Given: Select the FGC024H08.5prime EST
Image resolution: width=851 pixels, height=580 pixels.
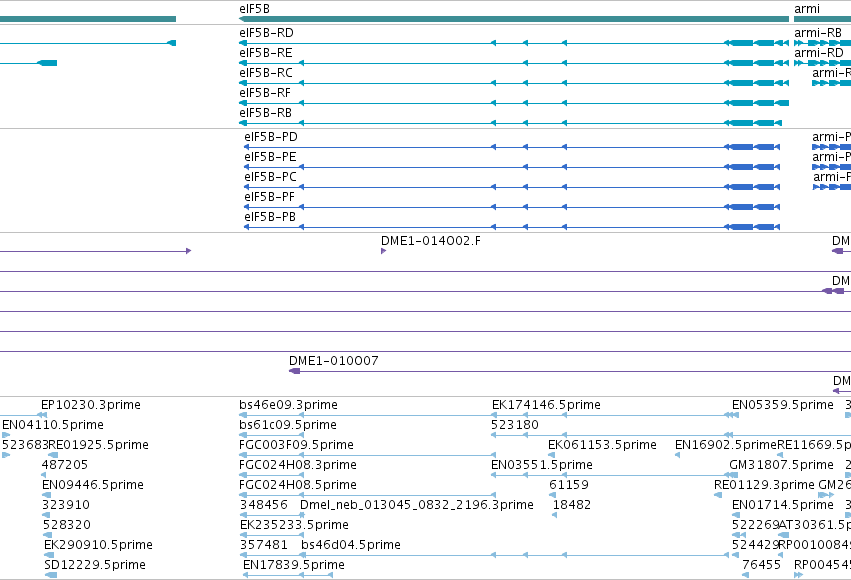Looking at the screenshot, I should click(x=297, y=485).
